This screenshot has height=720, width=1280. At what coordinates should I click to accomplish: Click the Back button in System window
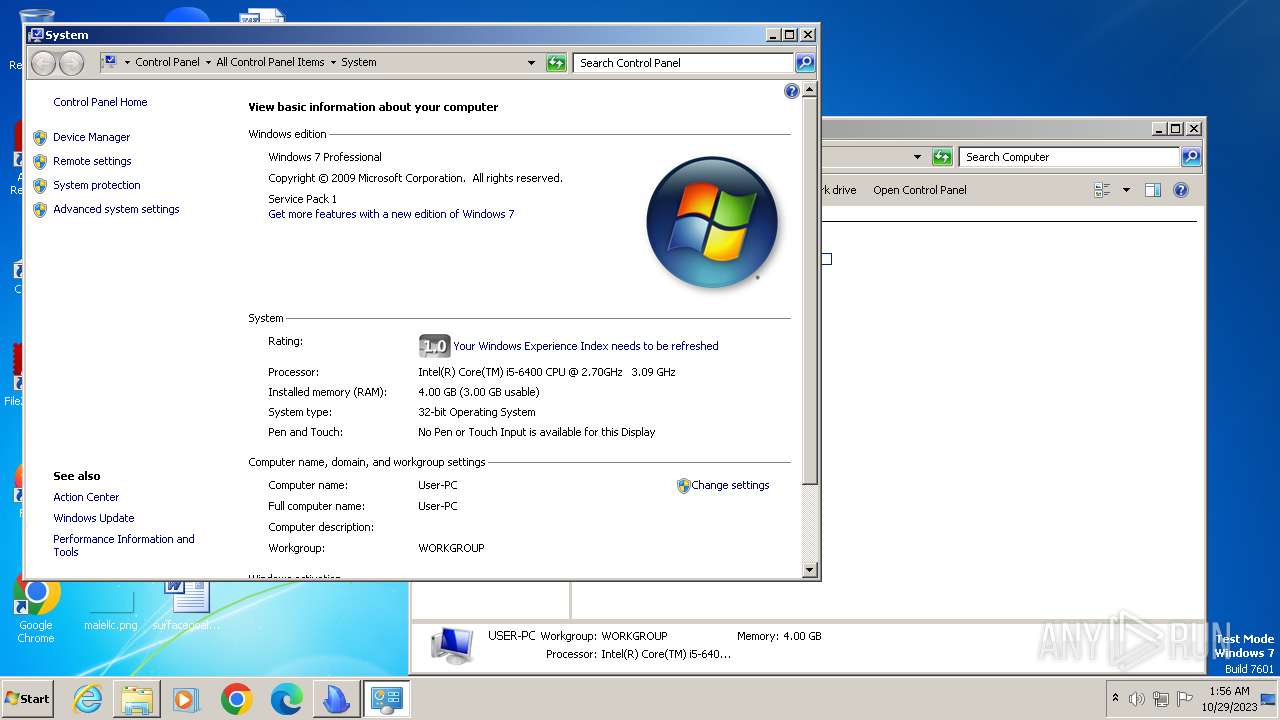pyautogui.click(x=43, y=63)
